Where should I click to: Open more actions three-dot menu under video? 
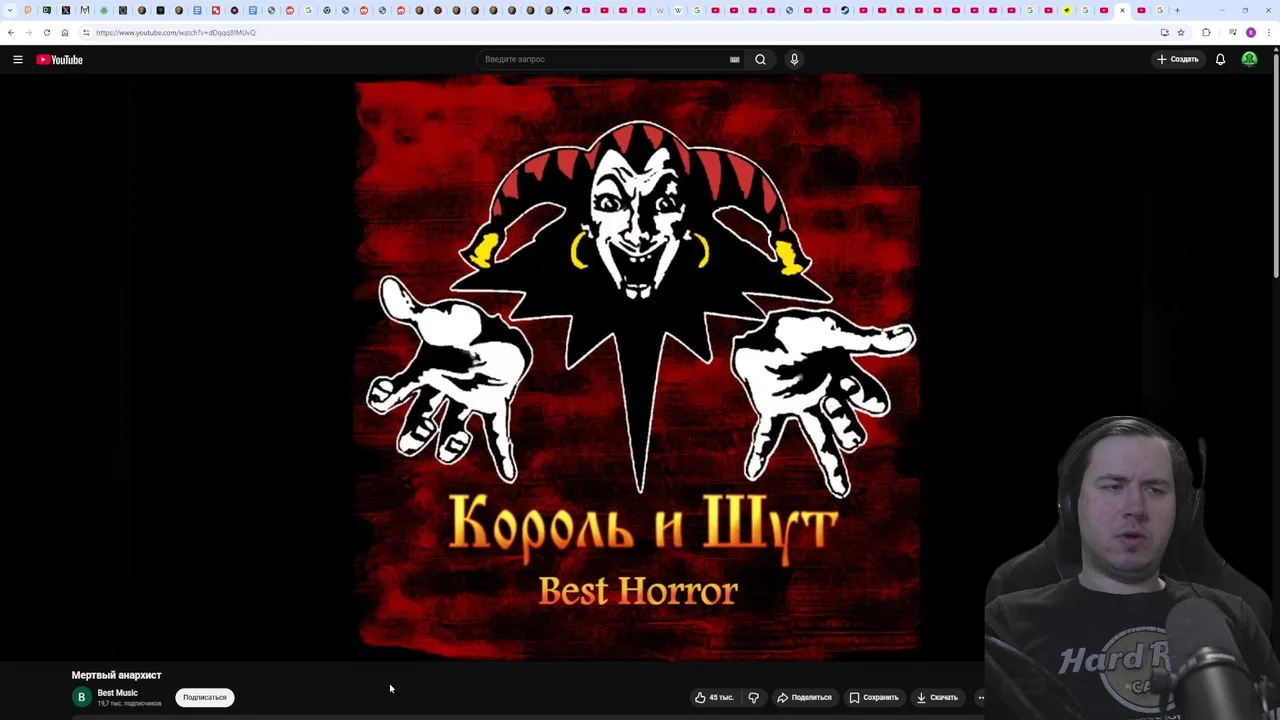point(981,697)
